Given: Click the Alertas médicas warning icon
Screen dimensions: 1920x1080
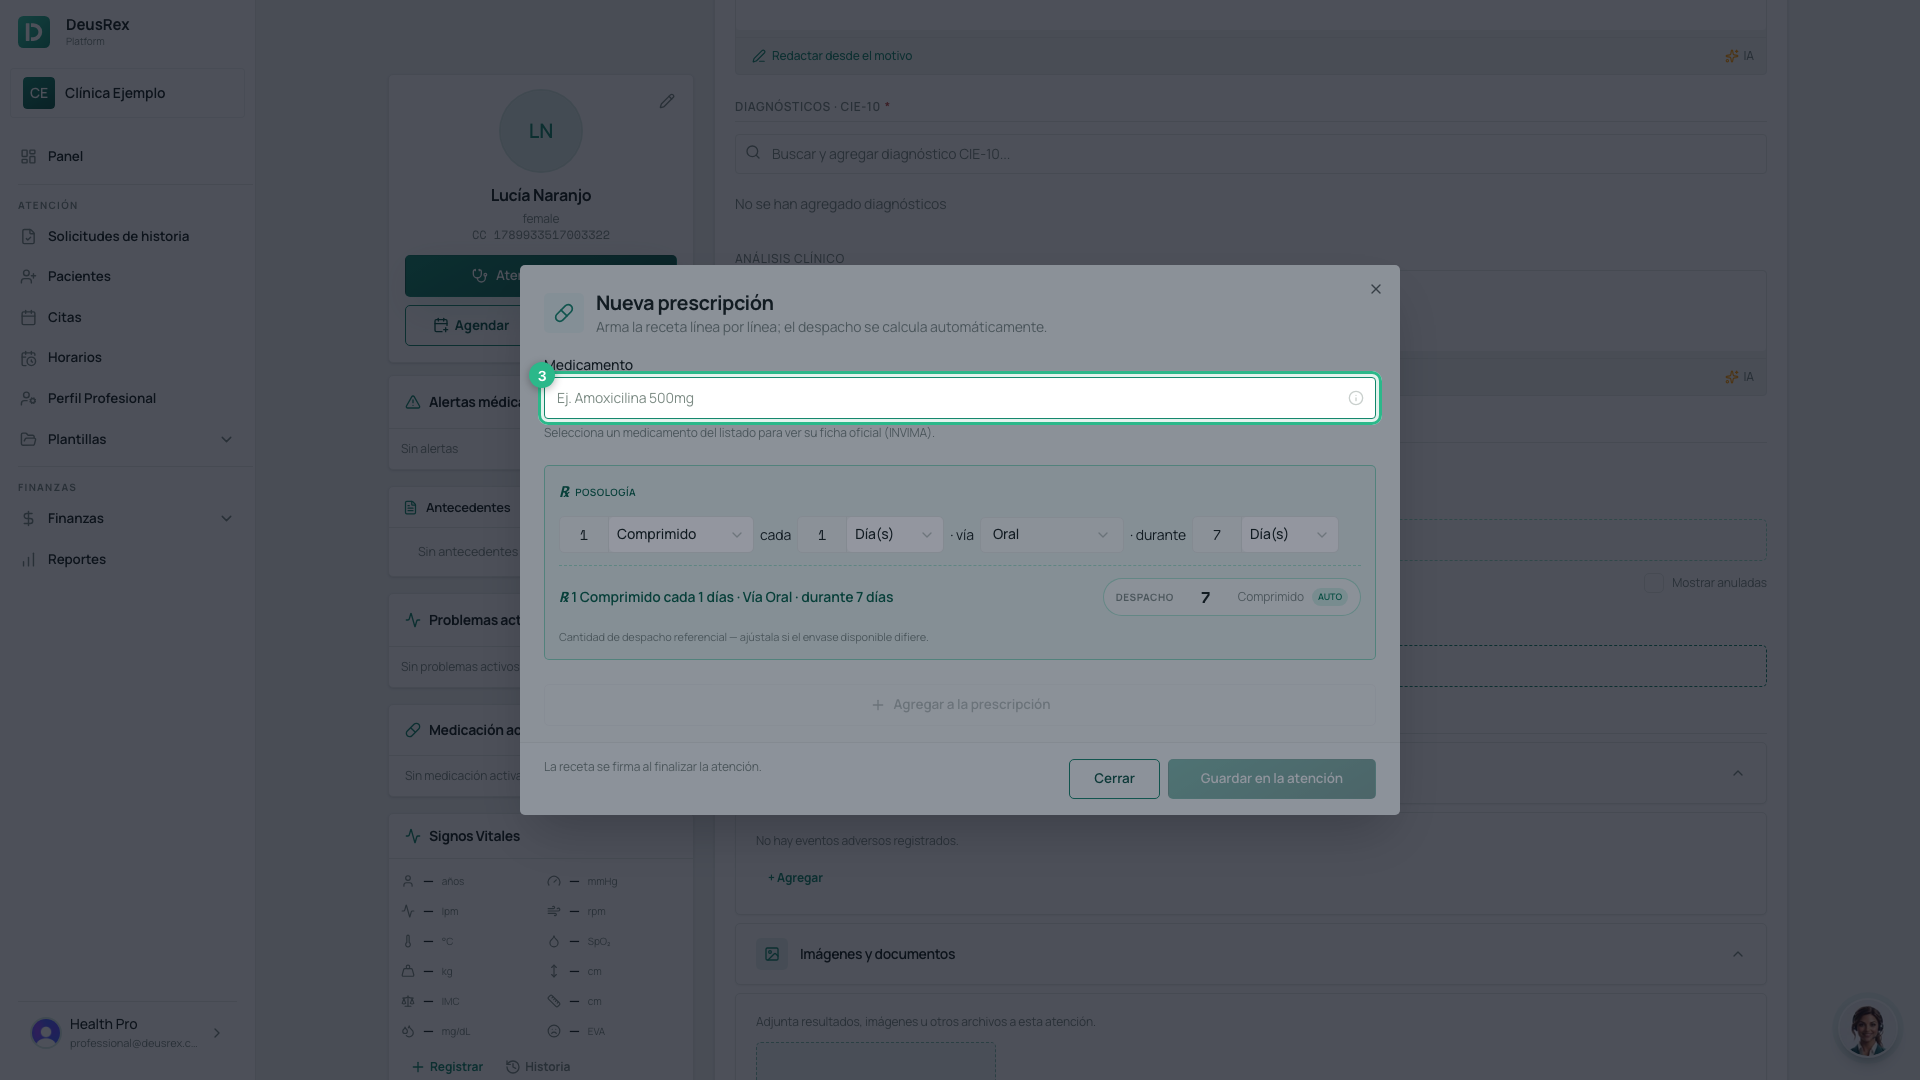Looking at the screenshot, I should (413, 402).
